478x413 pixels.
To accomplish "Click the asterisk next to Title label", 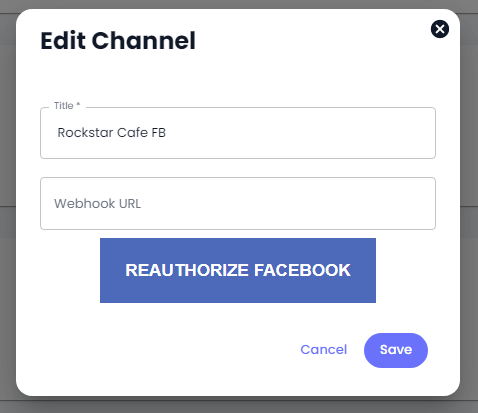I will point(78,104).
